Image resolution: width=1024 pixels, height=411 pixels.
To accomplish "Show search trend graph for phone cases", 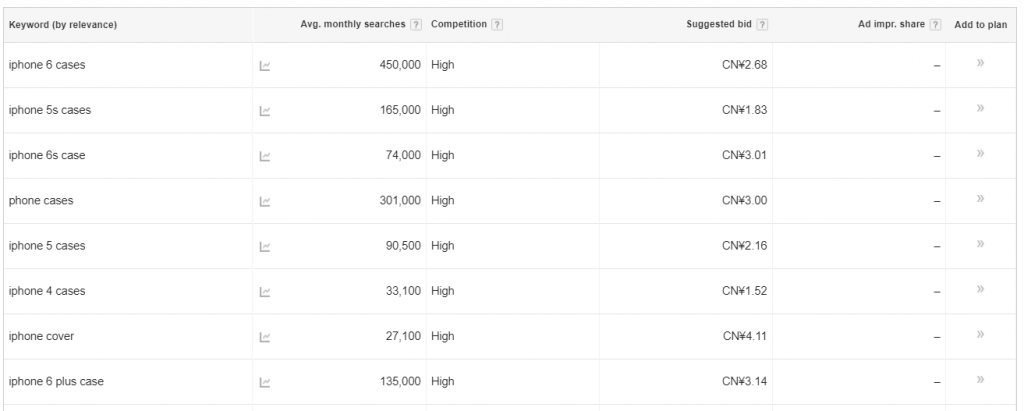I will pyautogui.click(x=265, y=201).
